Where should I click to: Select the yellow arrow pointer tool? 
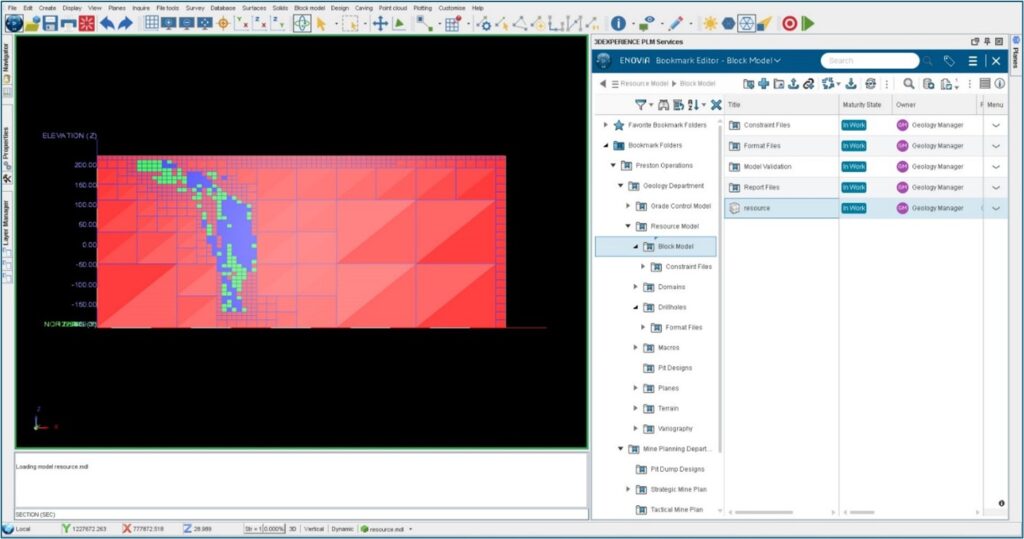[321, 24]
